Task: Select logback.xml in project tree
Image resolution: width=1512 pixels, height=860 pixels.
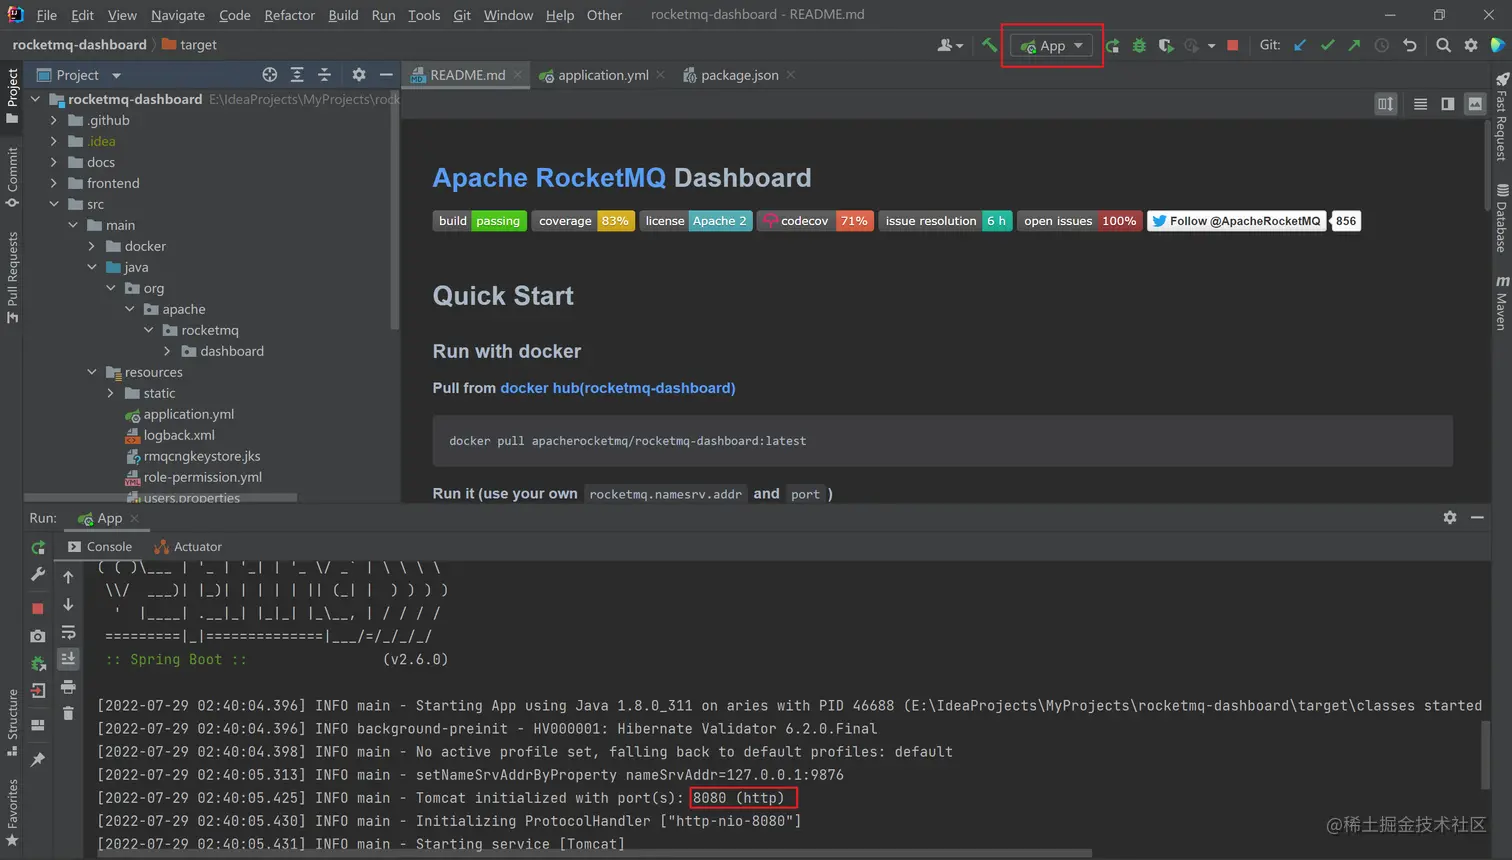Action: tap(178, 435)
